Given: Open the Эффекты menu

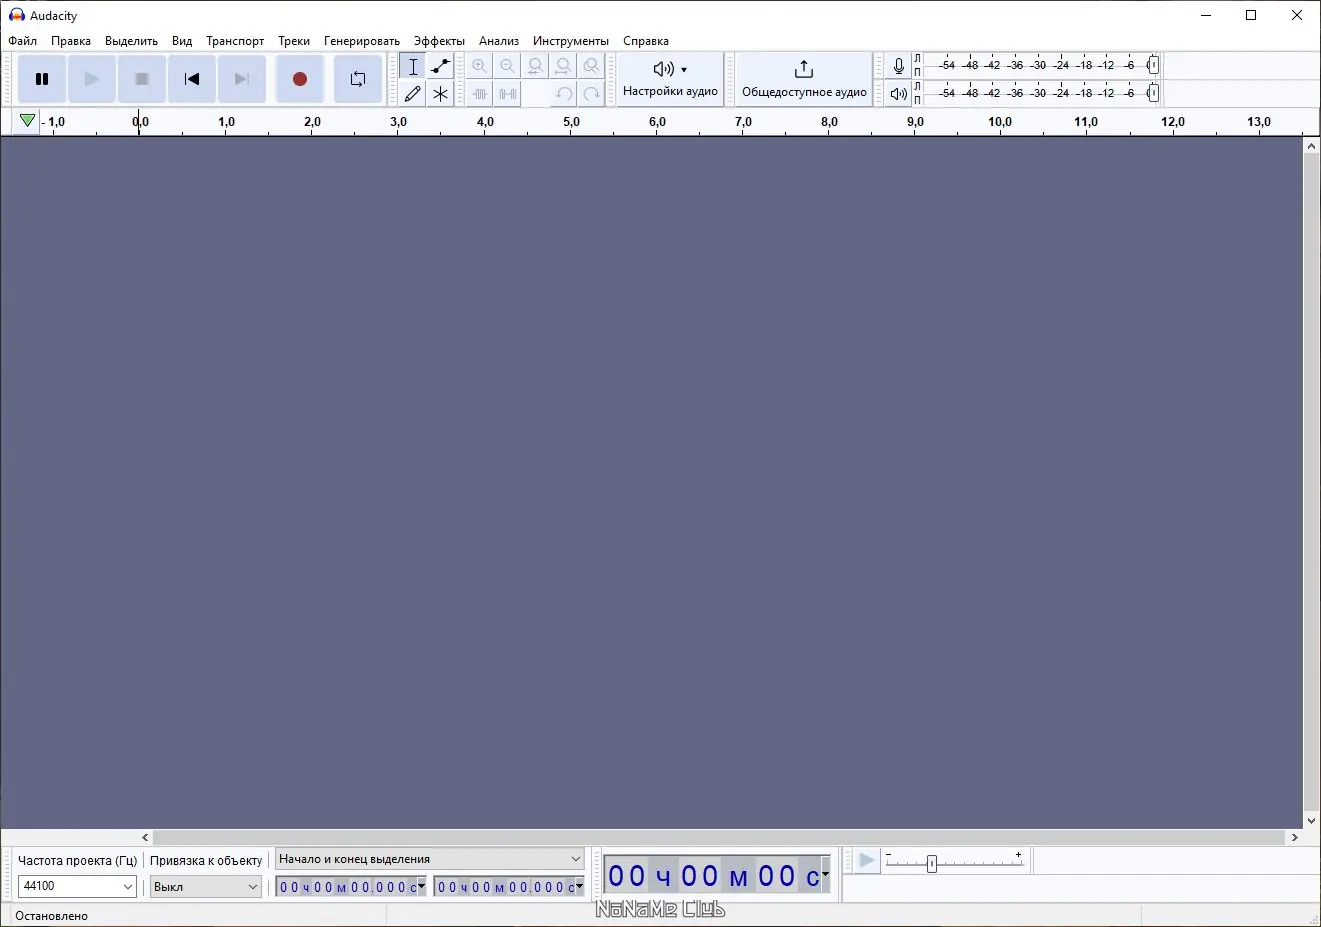Looking at the screenshot, I should point(439,41).
